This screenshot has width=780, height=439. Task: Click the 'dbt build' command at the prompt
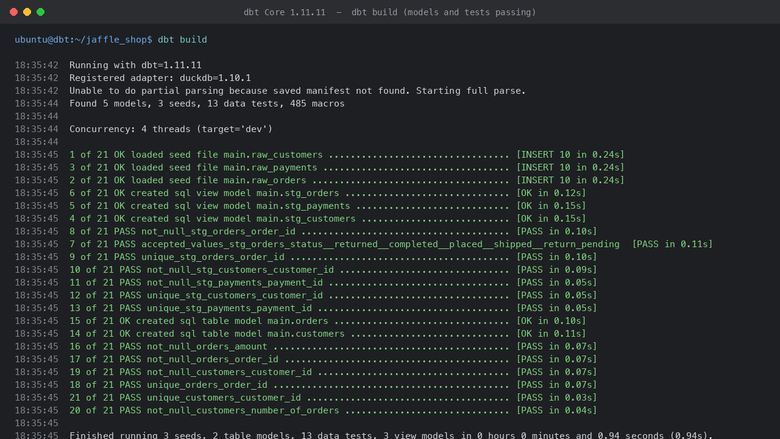183,39
